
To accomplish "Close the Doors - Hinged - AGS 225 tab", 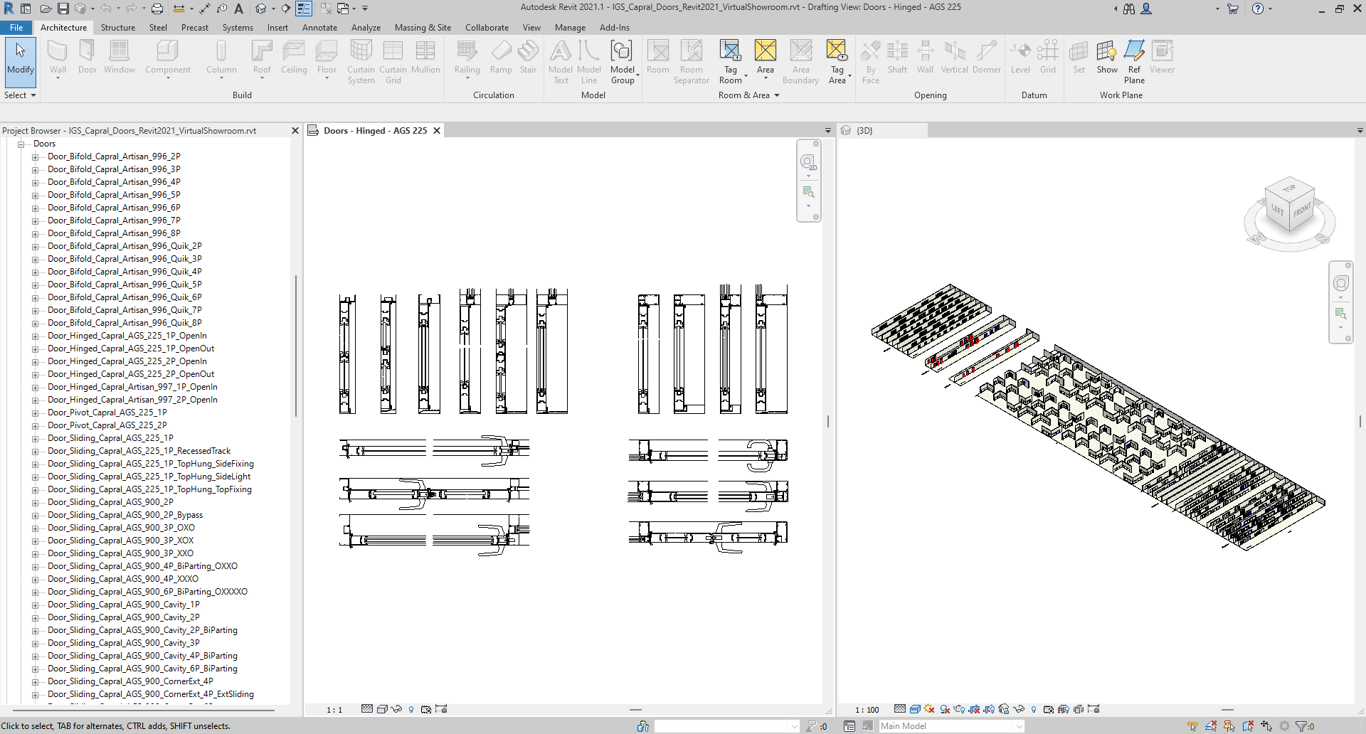I will (437, 131).
